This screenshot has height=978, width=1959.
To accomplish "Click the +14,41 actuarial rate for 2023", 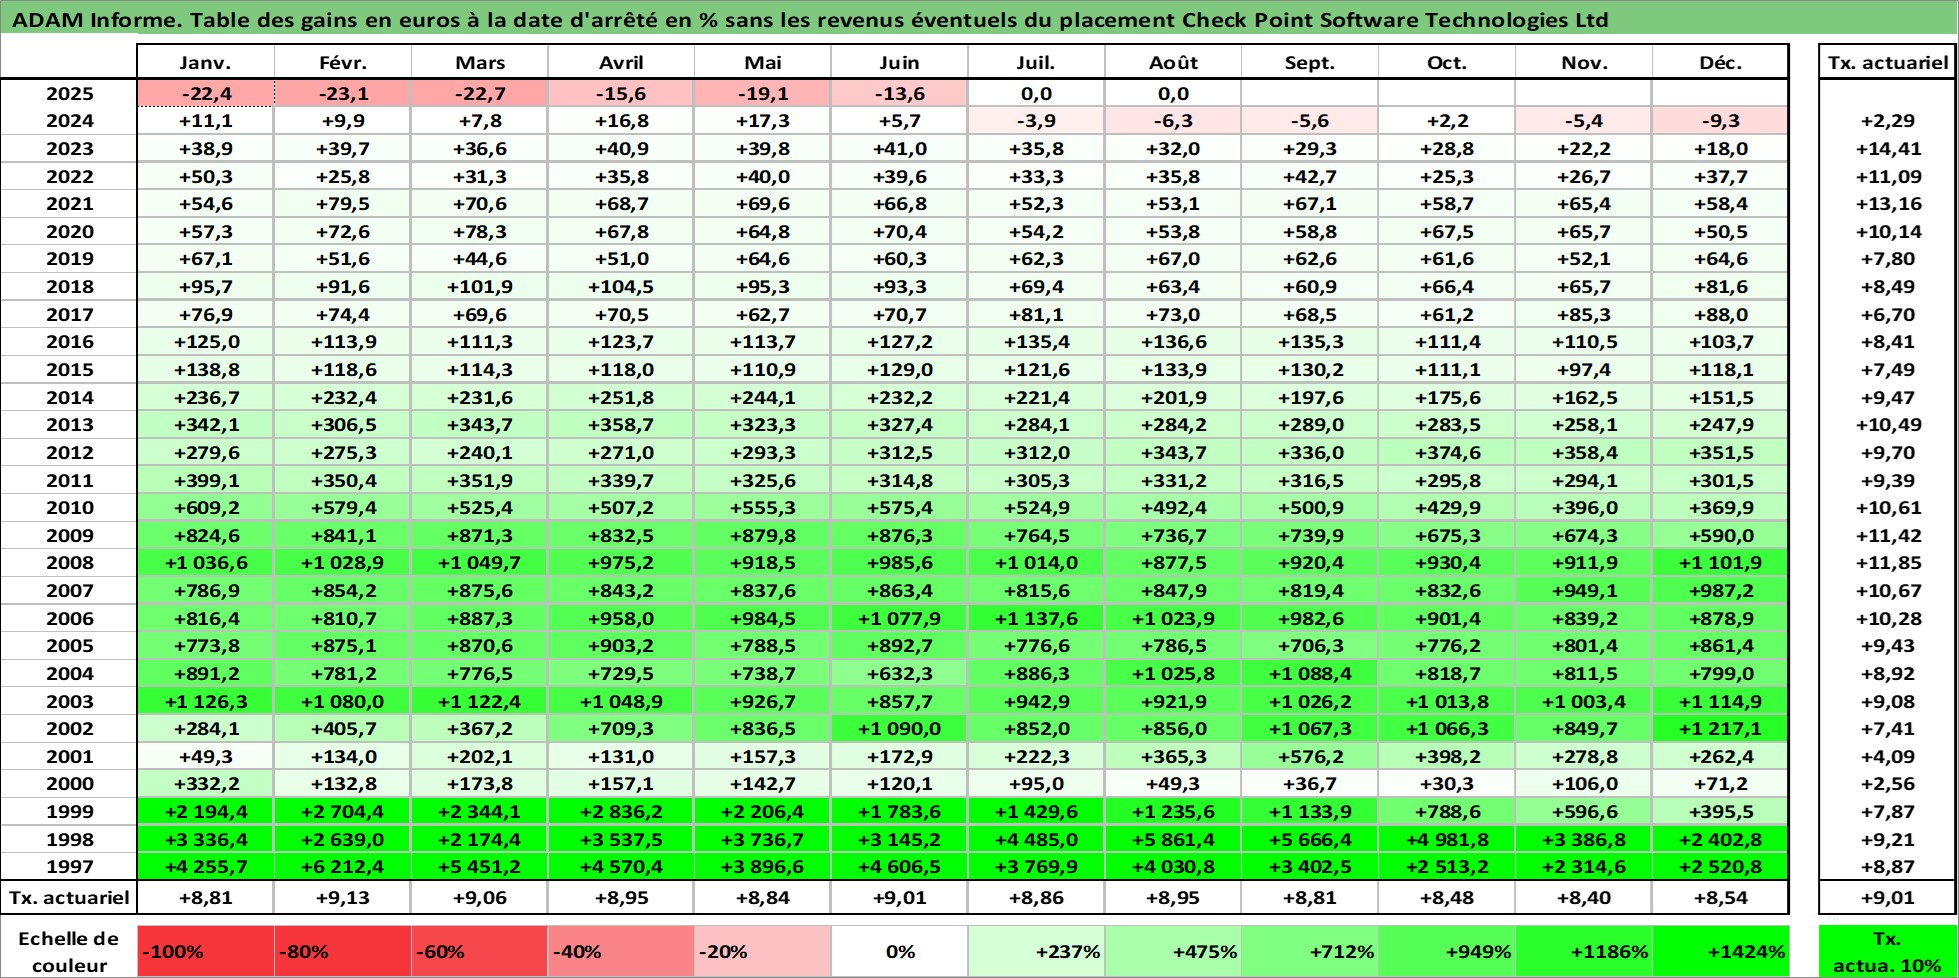I will coord(1887,148).
